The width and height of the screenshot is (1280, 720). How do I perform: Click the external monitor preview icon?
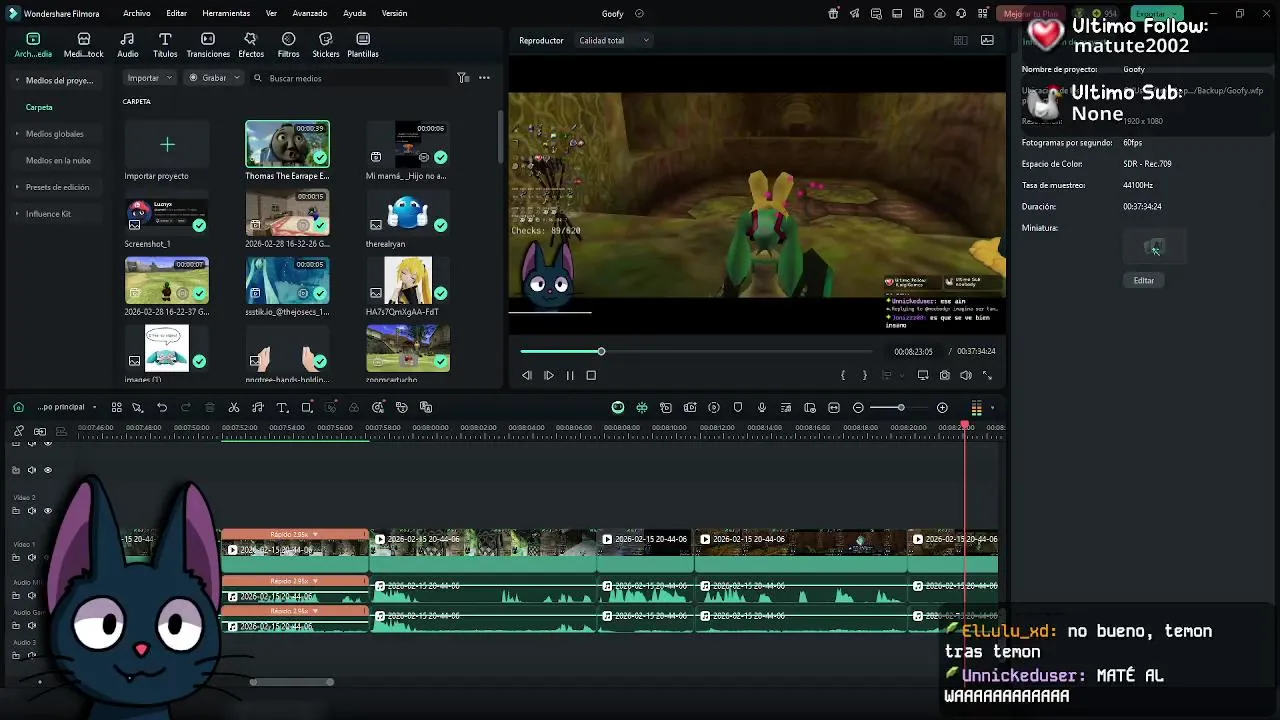click(x=923, y=376)
